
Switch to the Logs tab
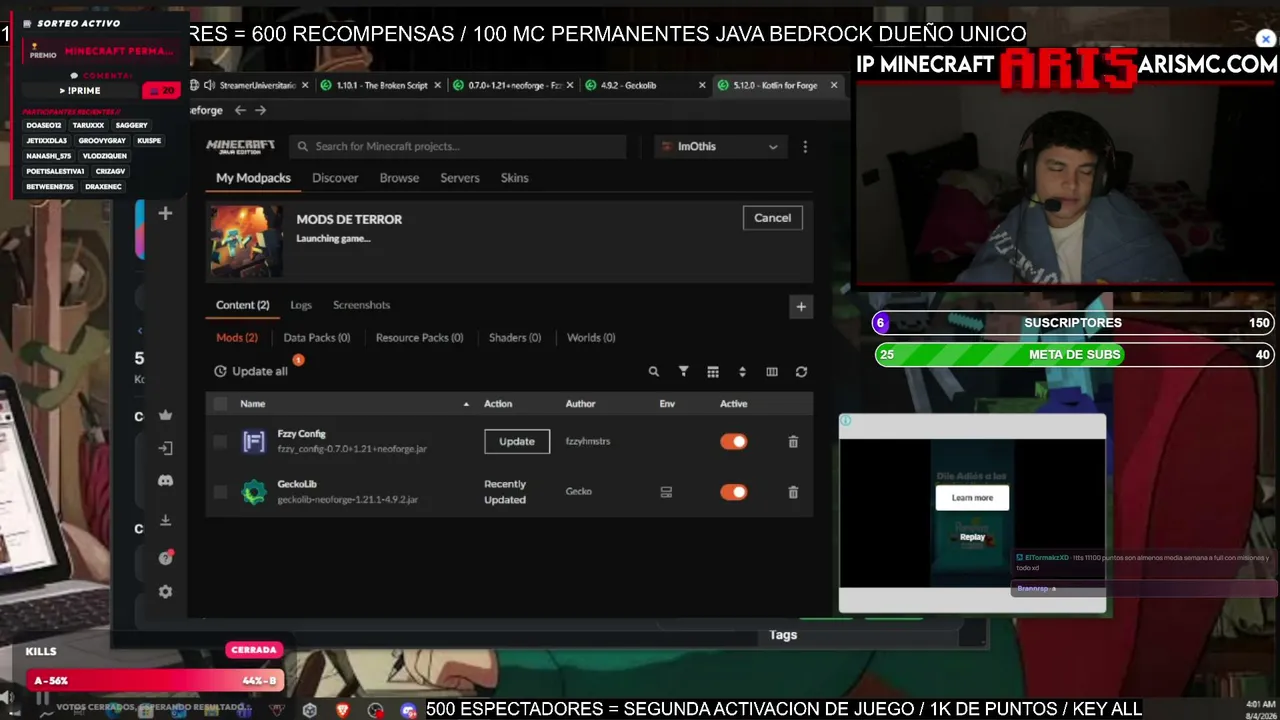tap(301, 305)
